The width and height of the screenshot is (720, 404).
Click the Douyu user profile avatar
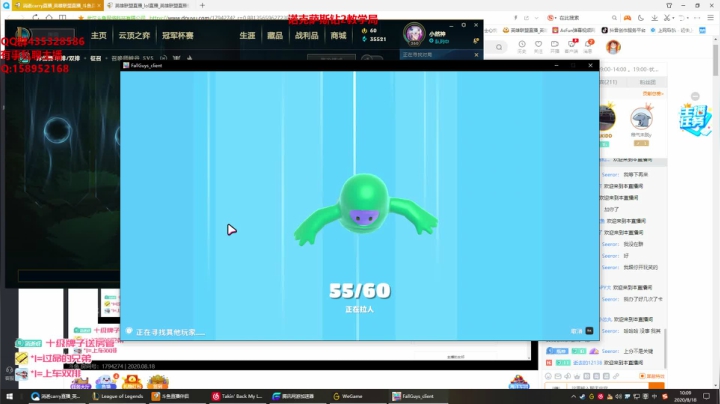tap(613, 47)
